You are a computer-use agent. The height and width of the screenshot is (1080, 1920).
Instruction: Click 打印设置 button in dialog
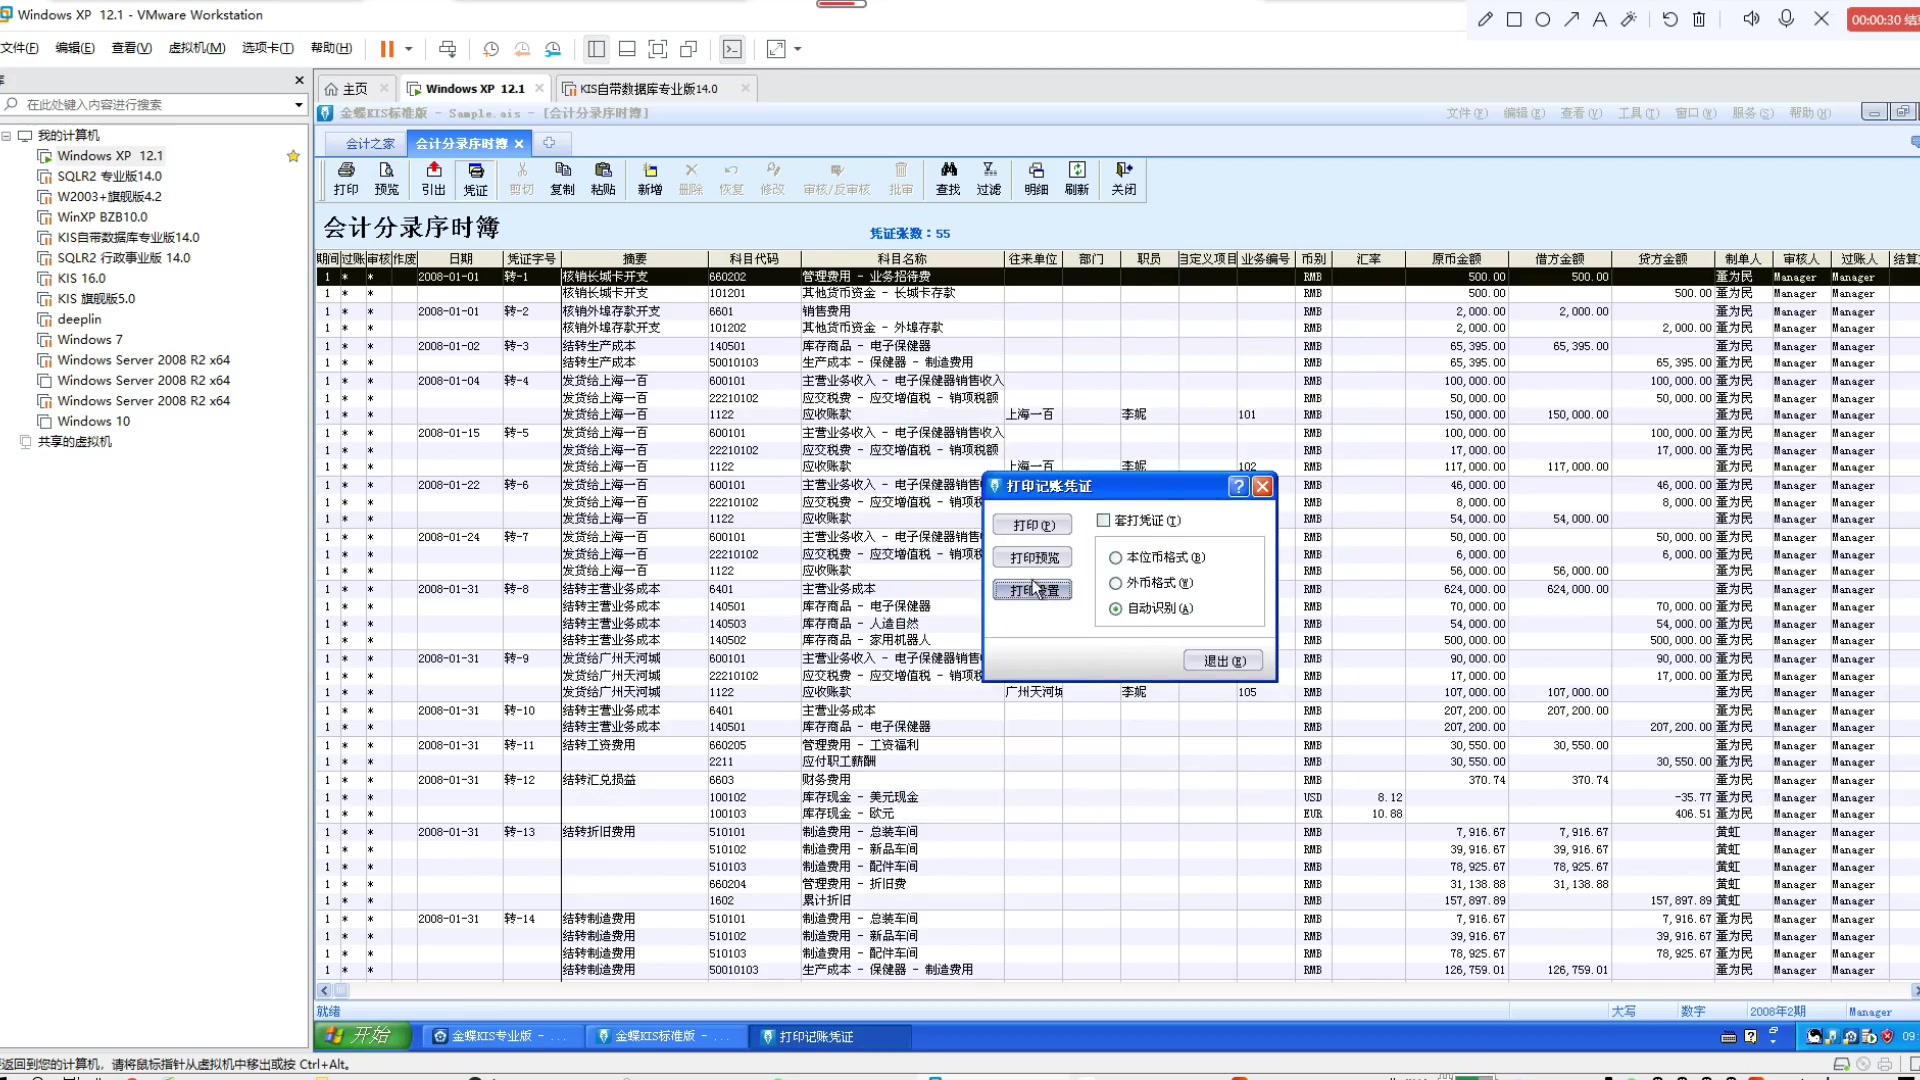(1032, 590)
